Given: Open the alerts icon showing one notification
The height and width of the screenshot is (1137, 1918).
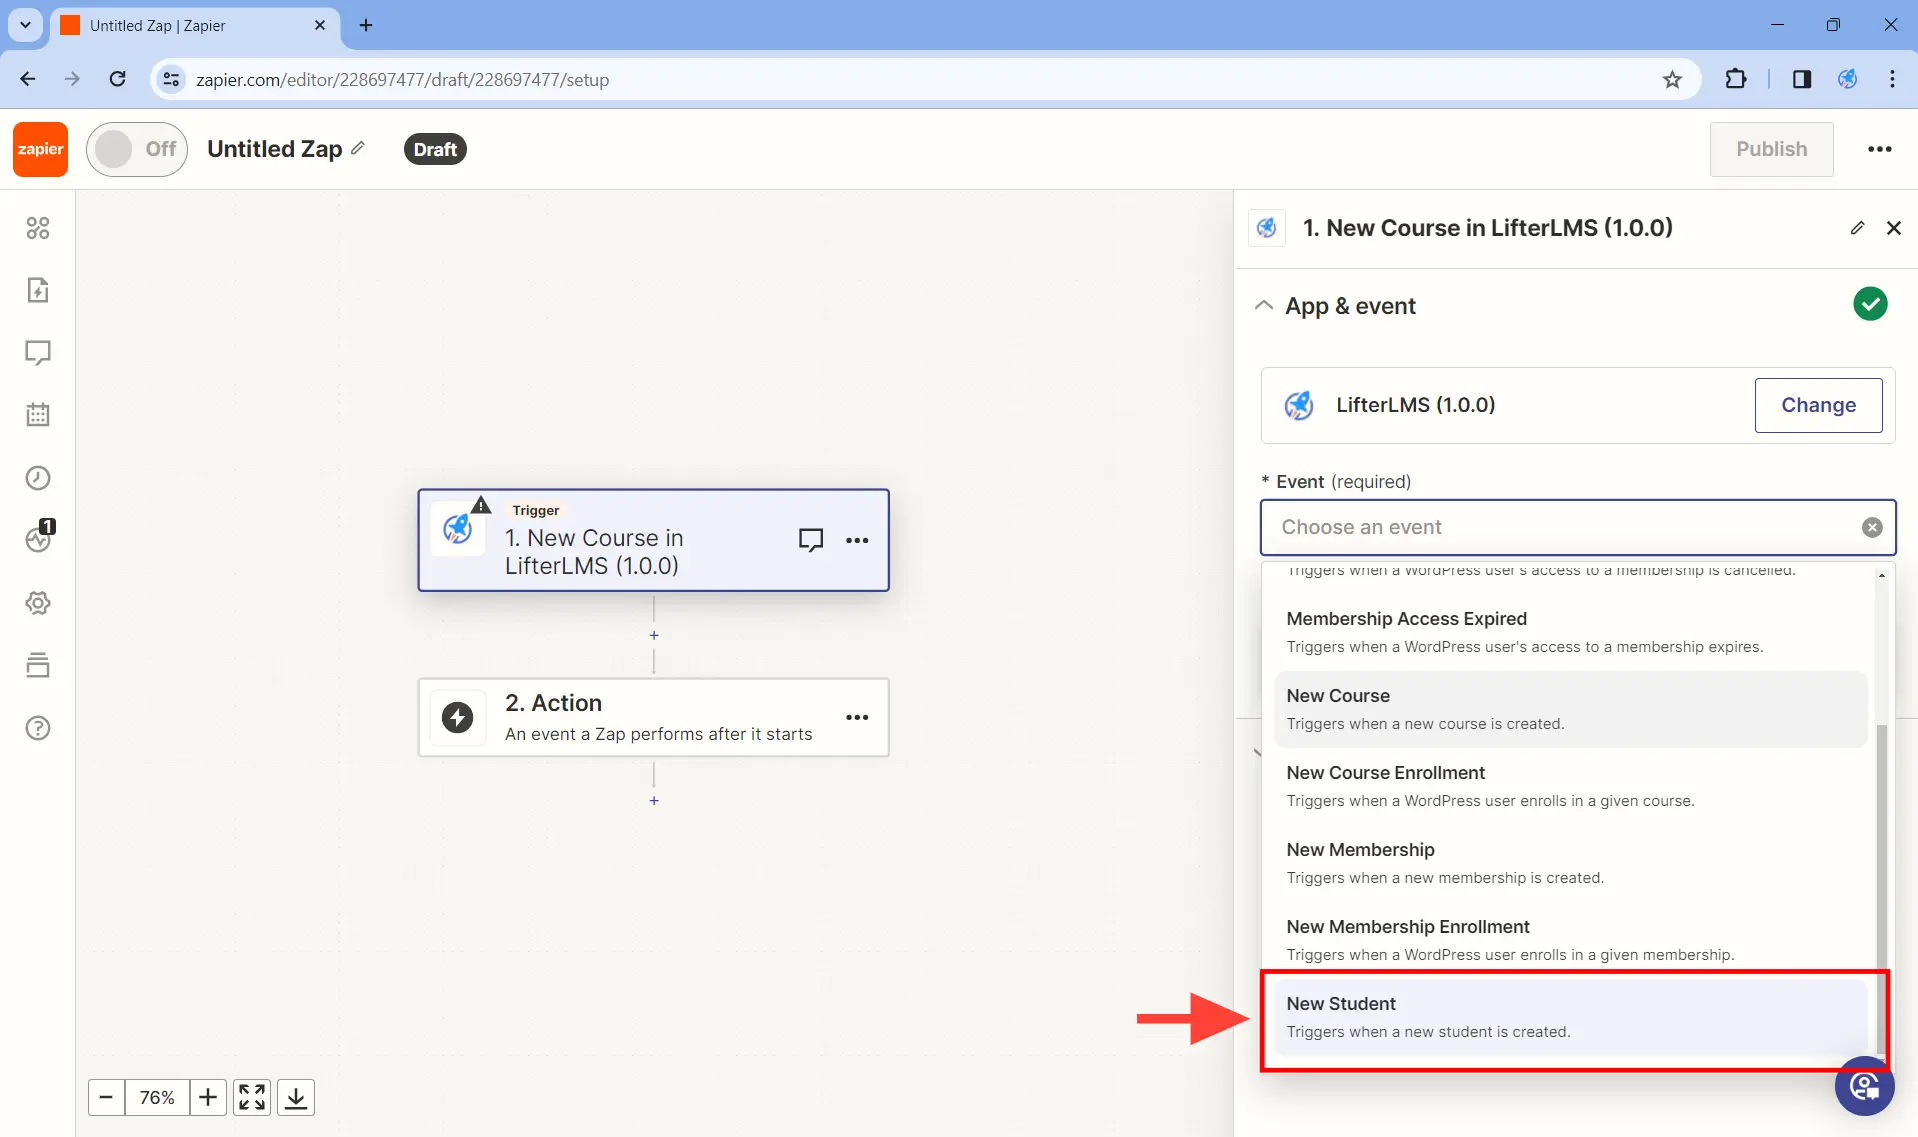Looking at the screenshot, I should coord(38,539).
